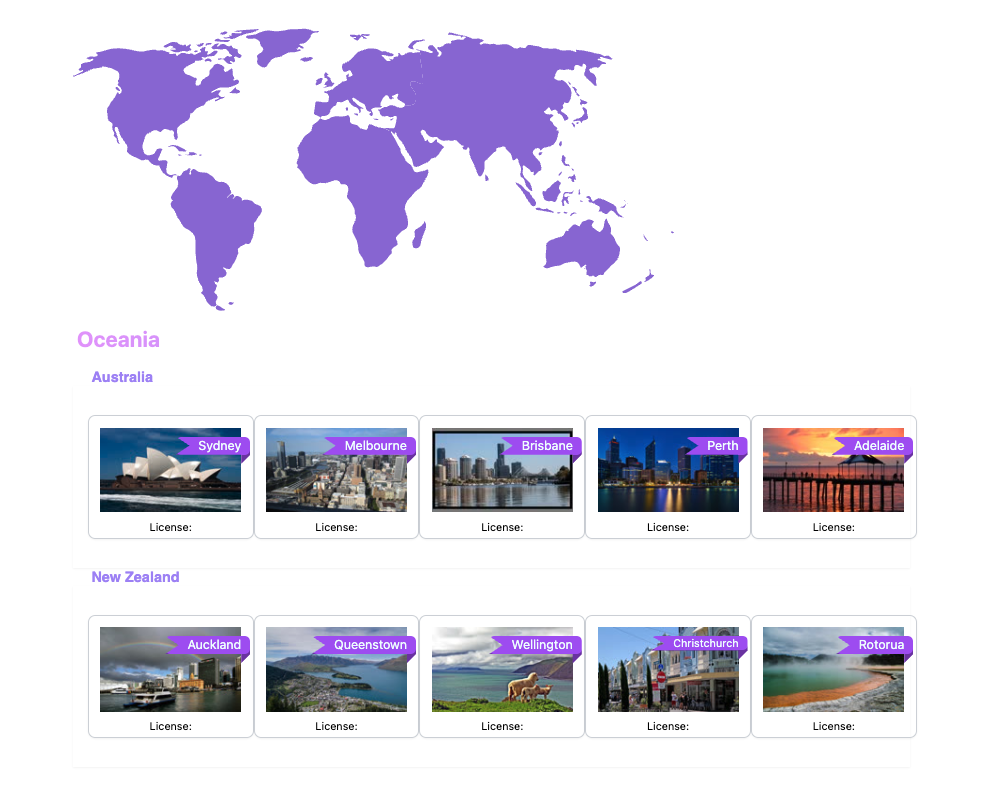Screen dimensions: 996x795
Task: Click the License text under Perth
Action: (668, 527)
